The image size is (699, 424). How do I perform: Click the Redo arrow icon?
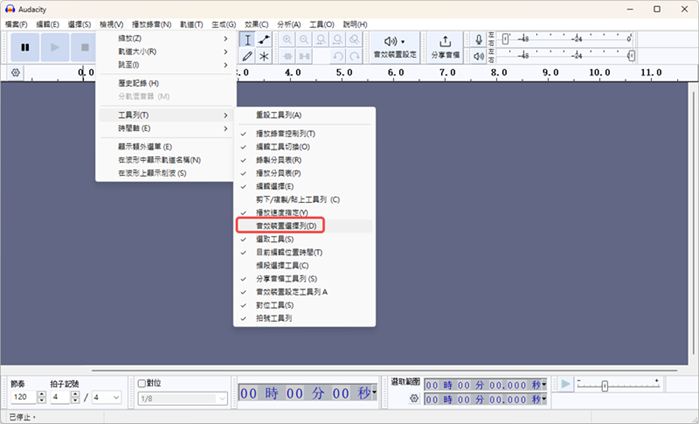coord(354,56)
